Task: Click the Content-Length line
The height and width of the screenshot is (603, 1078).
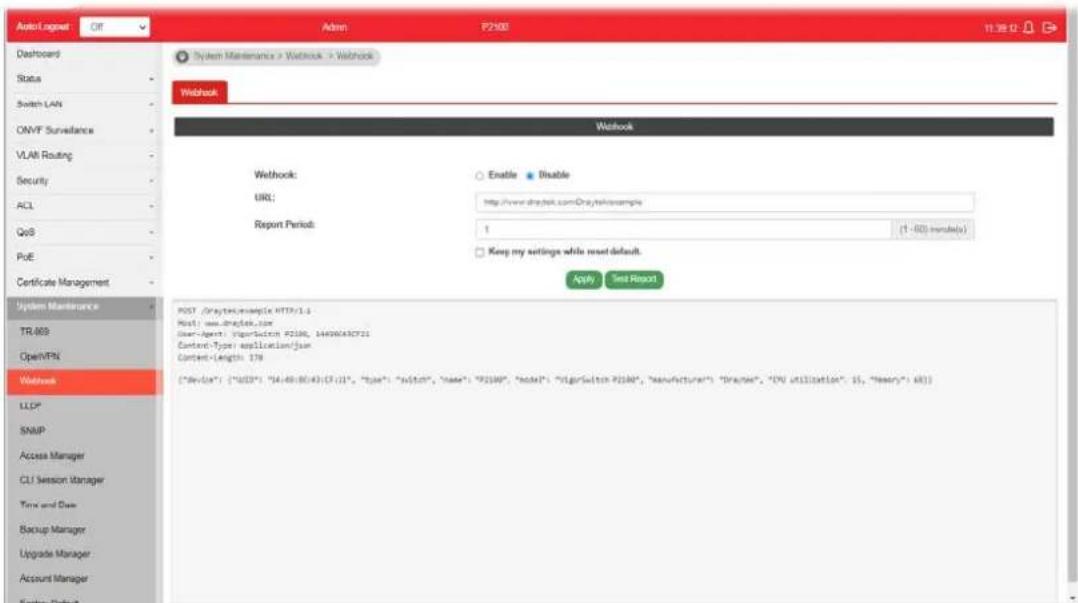Action: click(x=220, y=358)
